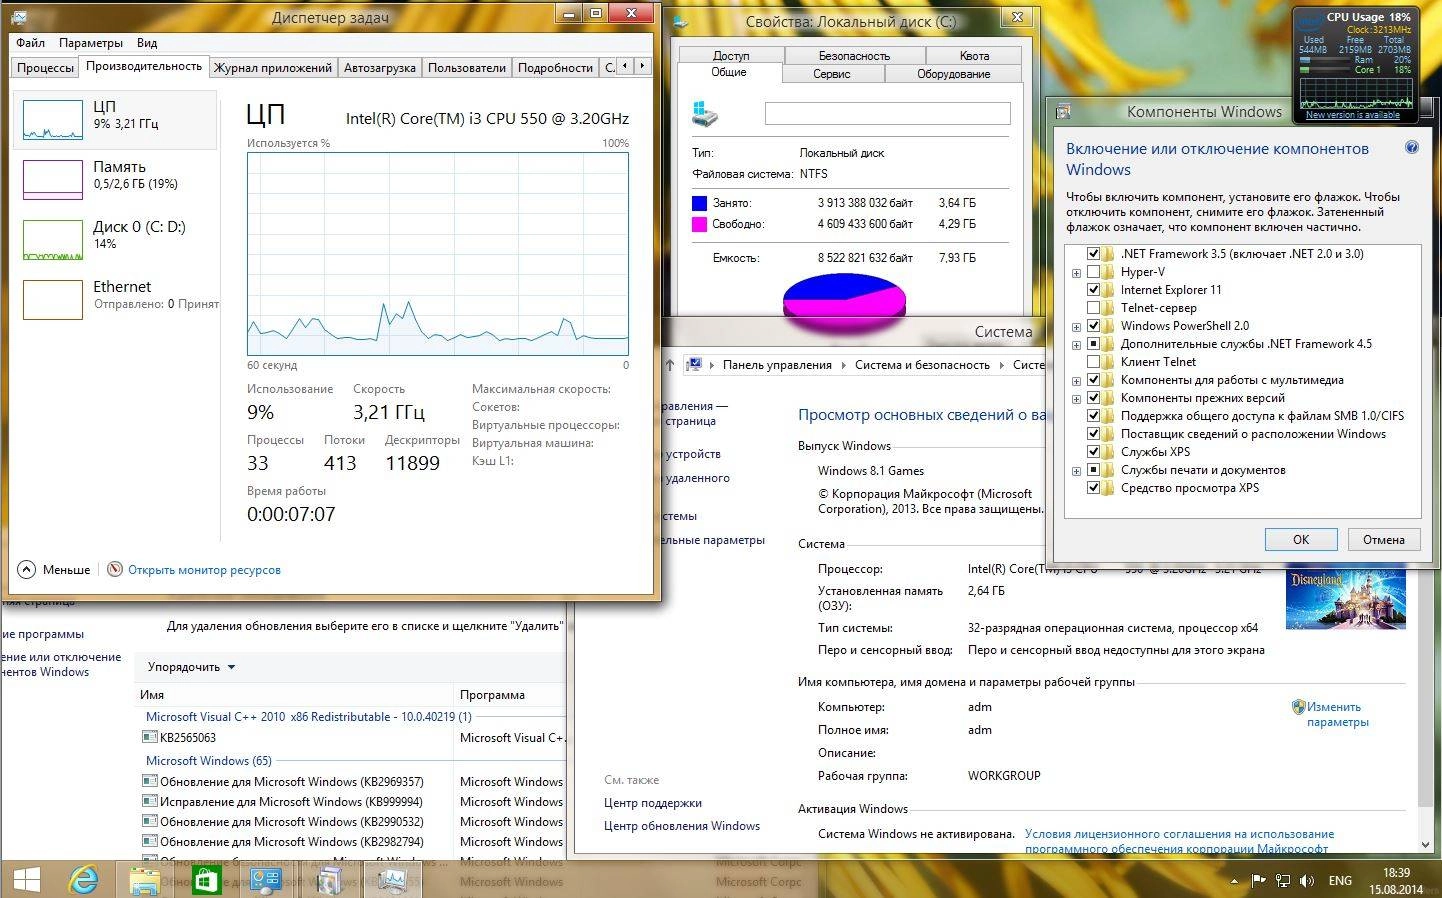This screenshot has height=898, width=1442.
Task: Click the Windows Components title bar icon
Action: 1063,112
